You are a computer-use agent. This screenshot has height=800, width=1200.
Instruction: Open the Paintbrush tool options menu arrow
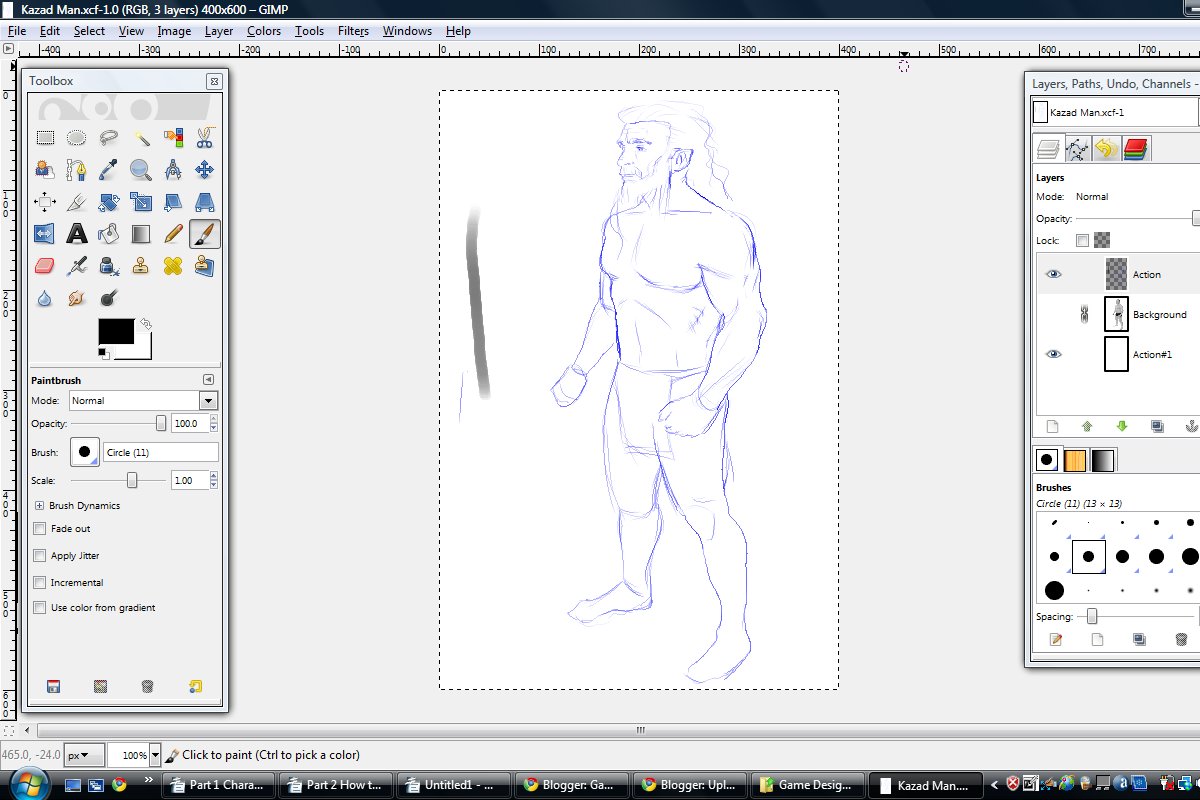(208, 380)
